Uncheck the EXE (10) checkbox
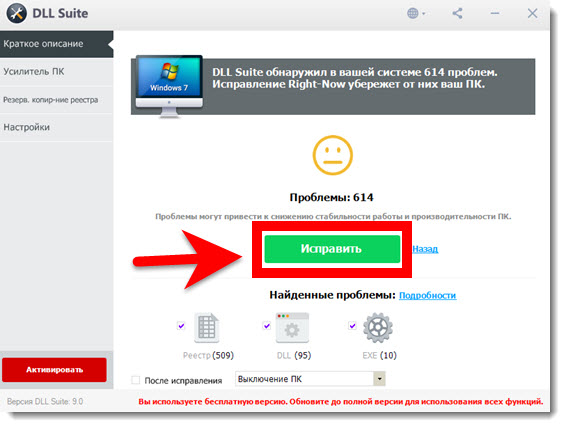Image resolution: width=565 pixels, height=427 pixels. 352,326
